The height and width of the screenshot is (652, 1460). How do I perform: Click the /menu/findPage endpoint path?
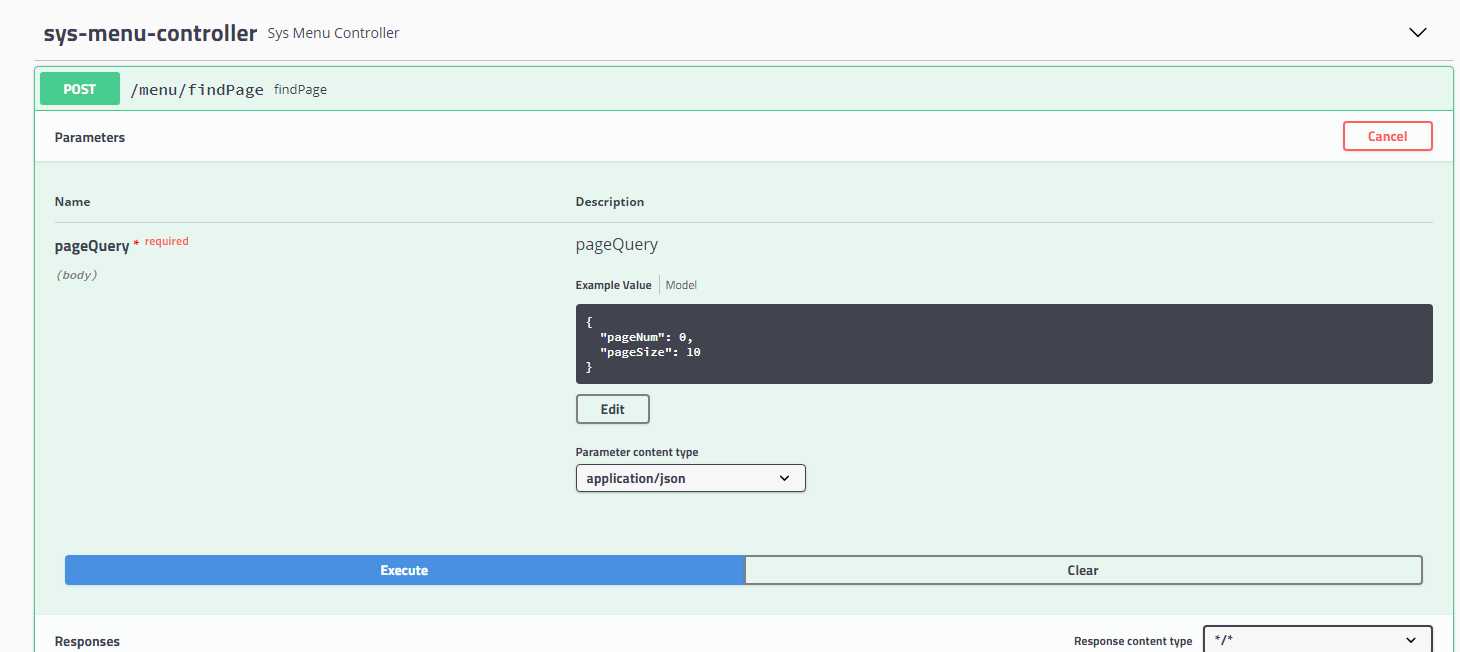click(x=197, y=90)
